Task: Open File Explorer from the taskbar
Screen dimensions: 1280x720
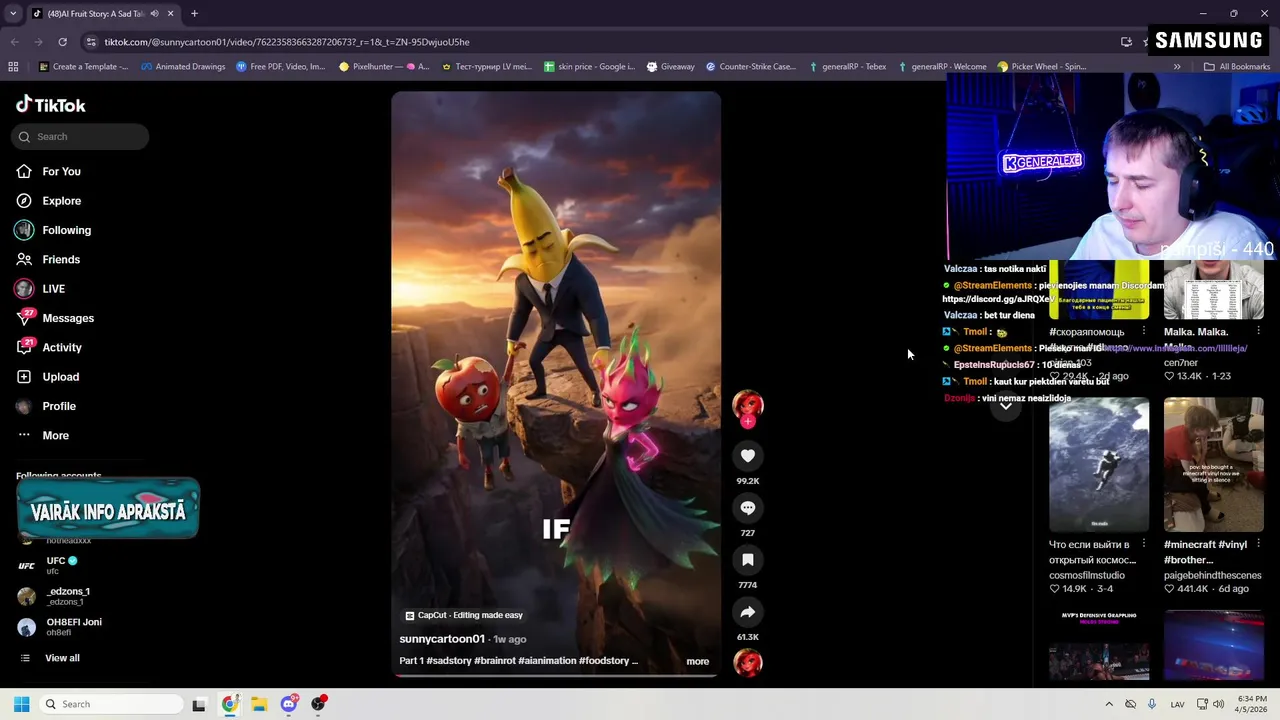Action: tap(259, 704)
